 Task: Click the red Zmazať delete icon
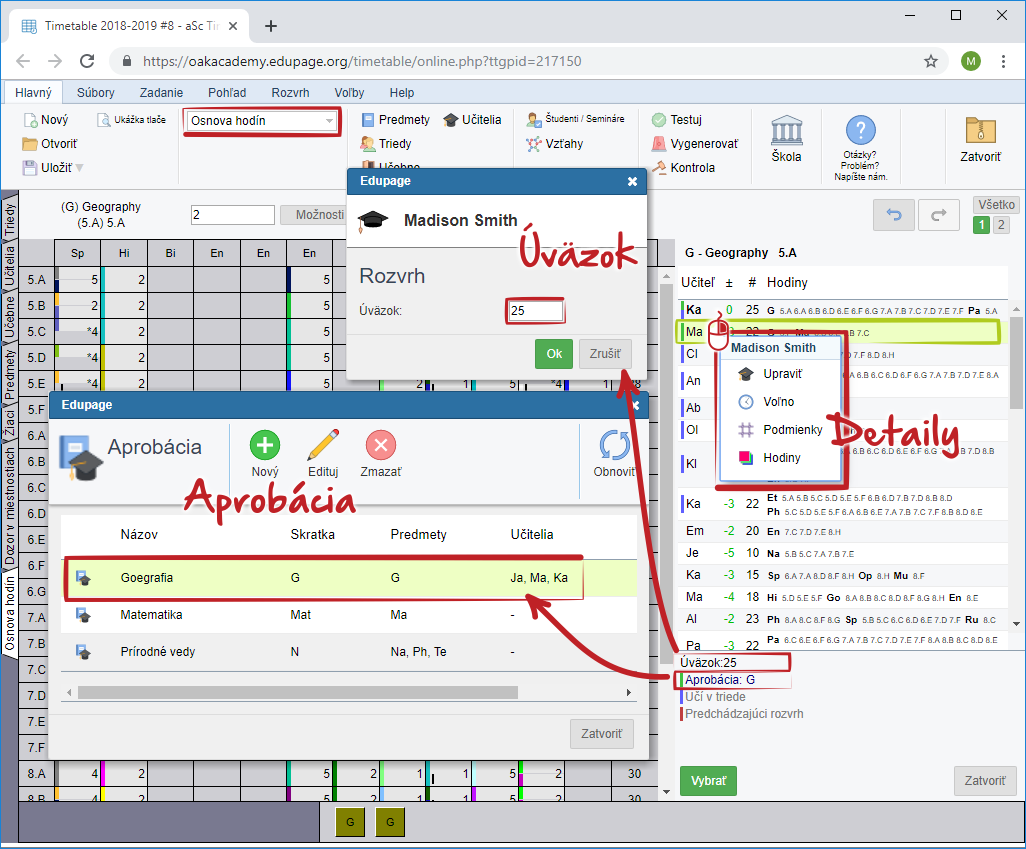click(x=381, y=445)
